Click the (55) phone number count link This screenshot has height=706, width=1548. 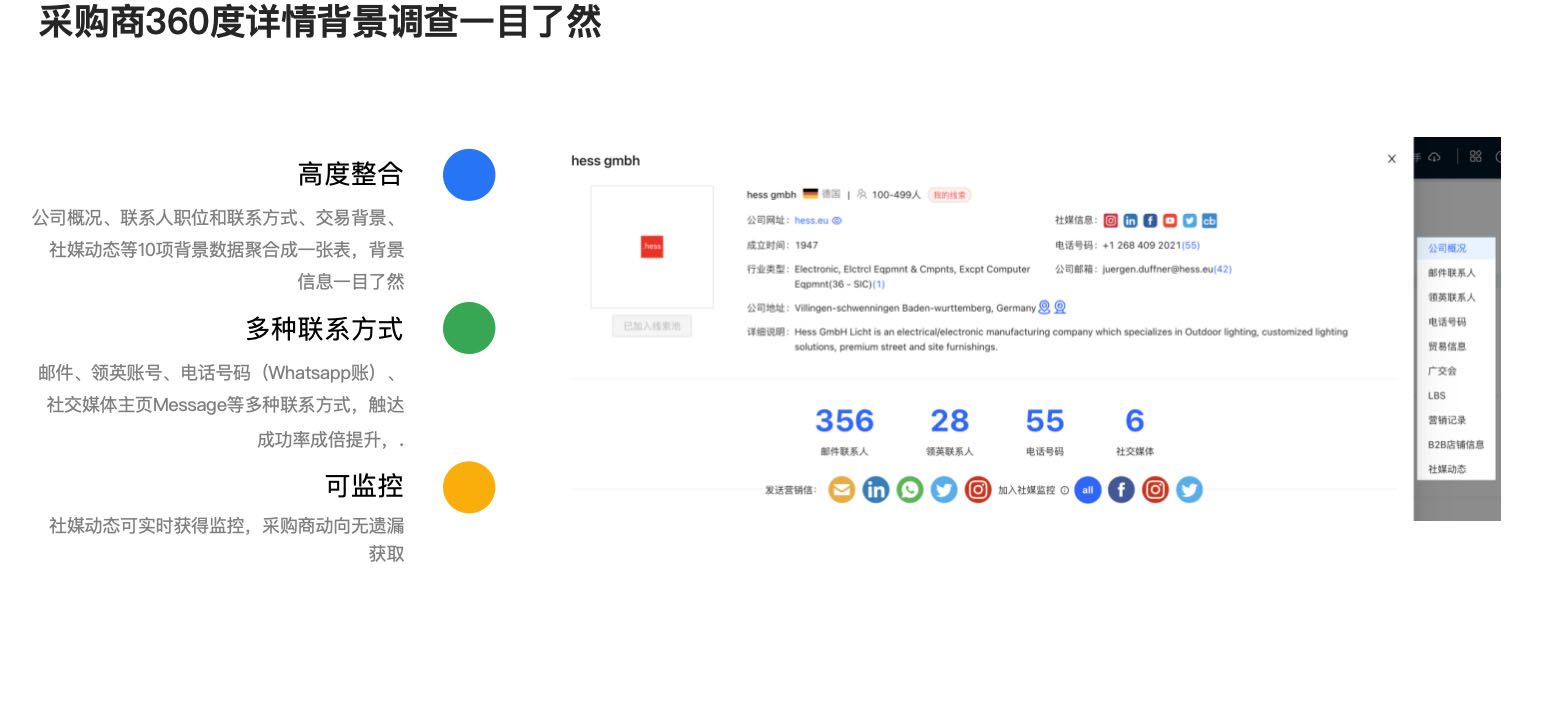(1191, 245)
